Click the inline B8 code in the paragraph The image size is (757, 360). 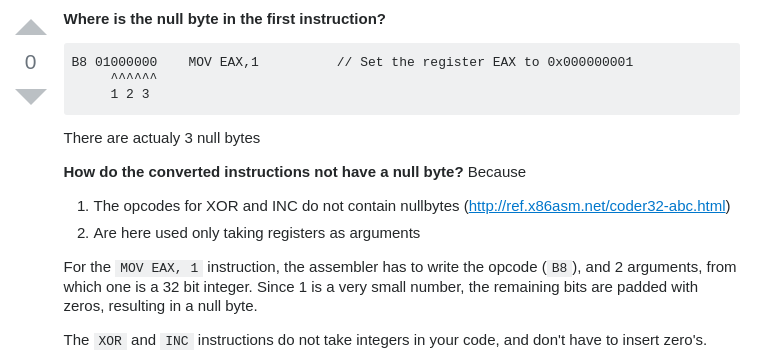560,268
